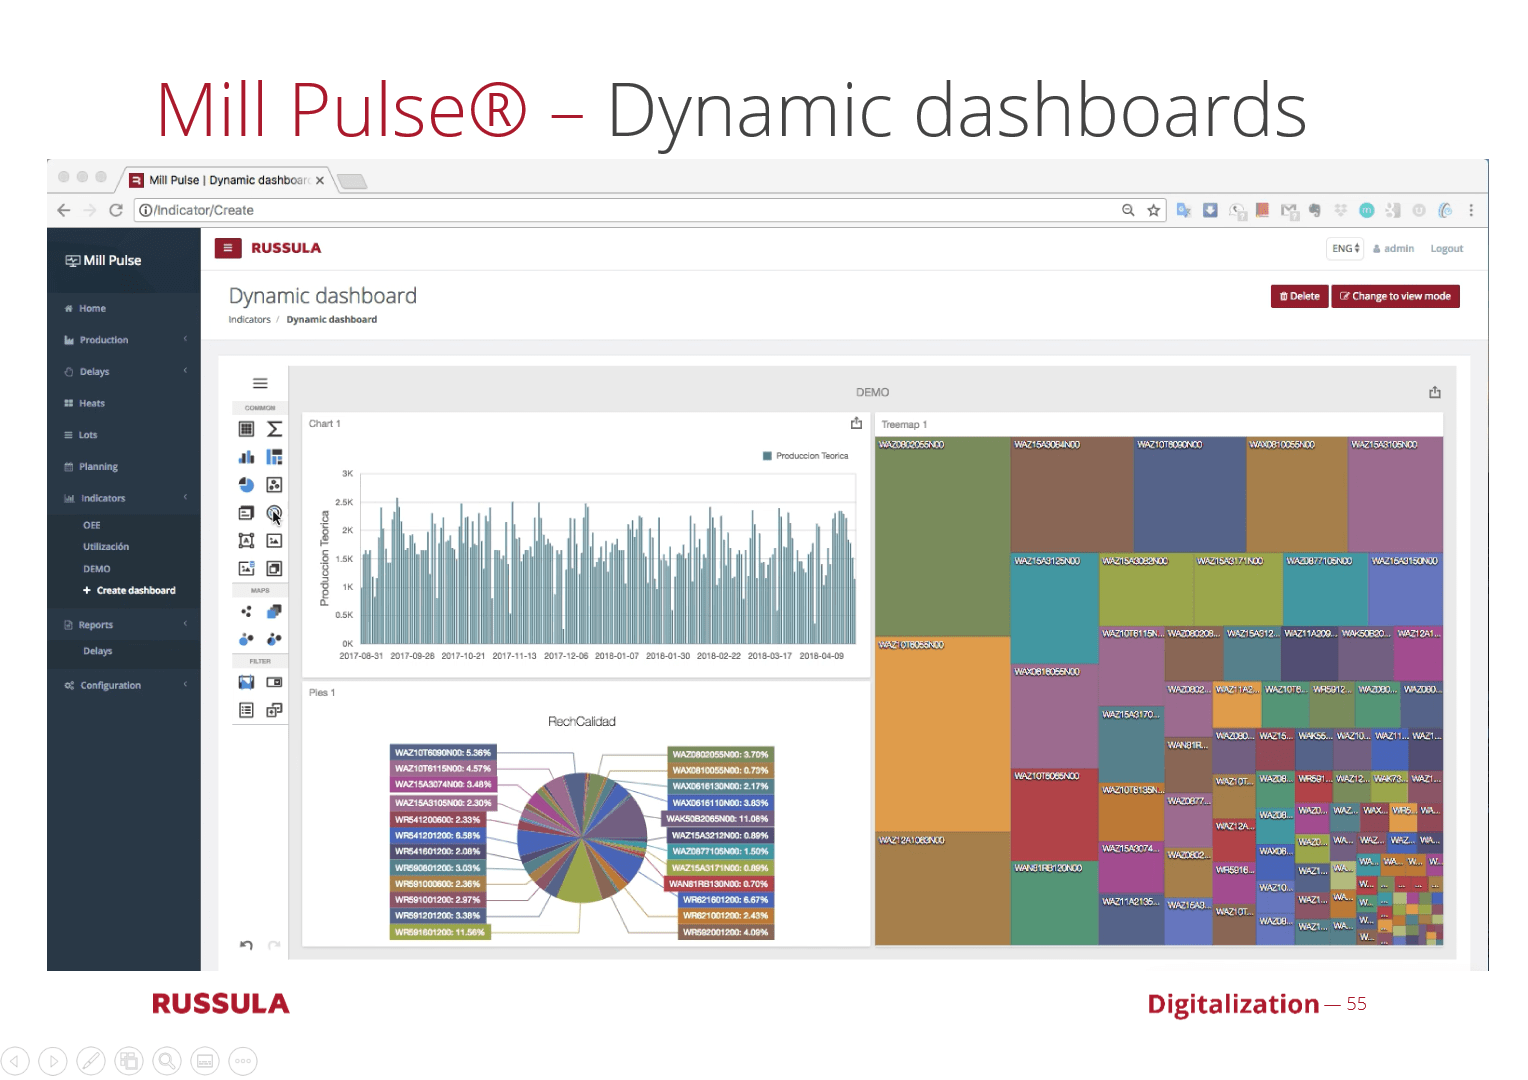The image size is (1528, 1080).
Task: Switch to Mill Pulse browser tab
Action: click(228, 180)
